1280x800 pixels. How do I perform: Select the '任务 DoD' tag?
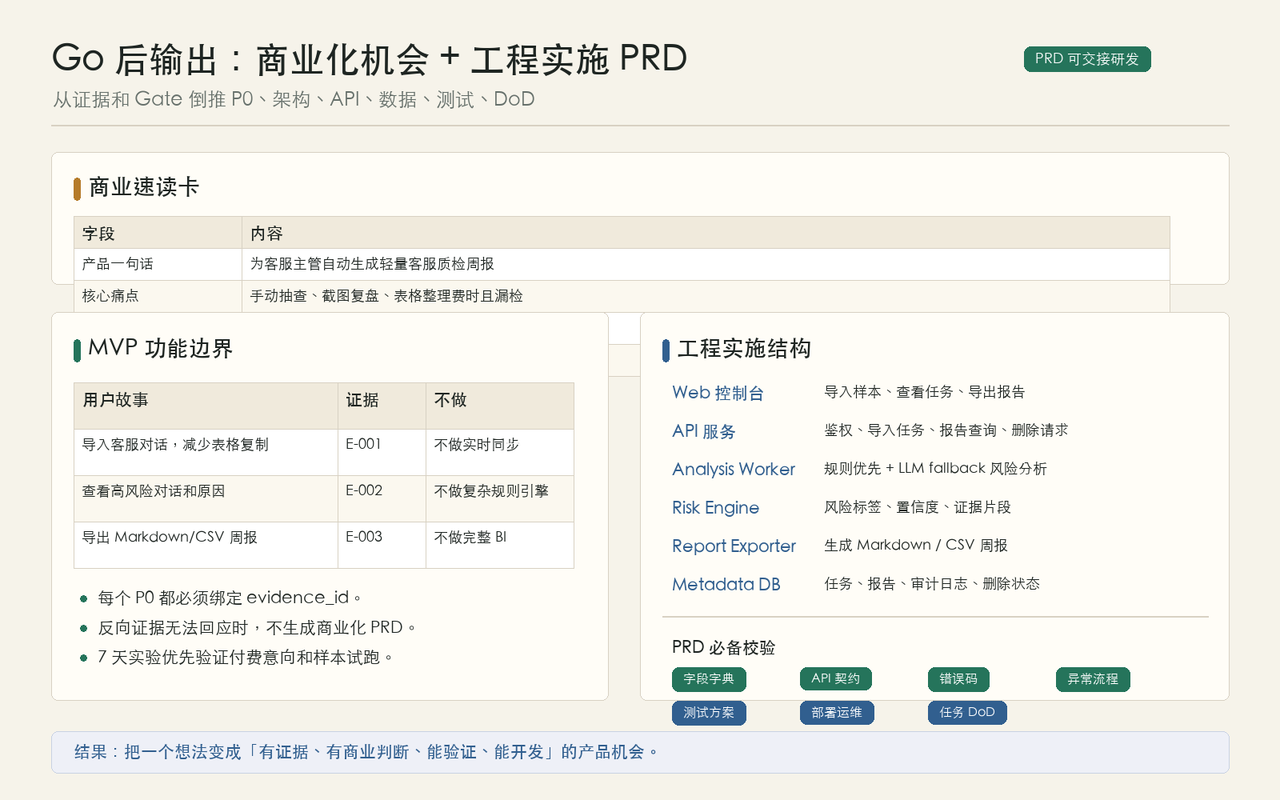point(967,713)
